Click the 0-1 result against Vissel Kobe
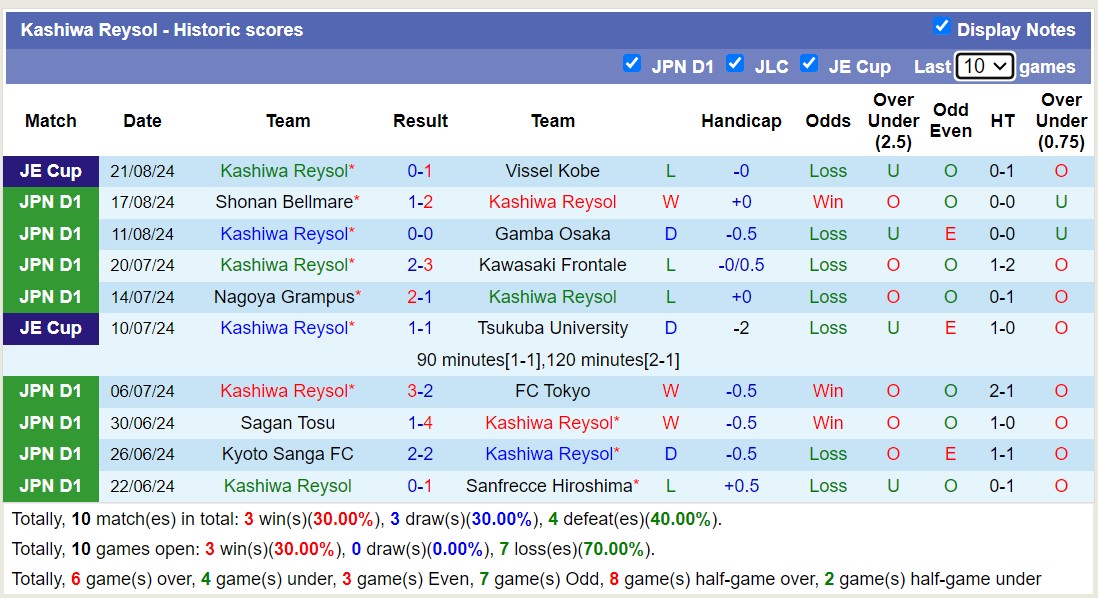1098x598 pixels. coord(420,171)
